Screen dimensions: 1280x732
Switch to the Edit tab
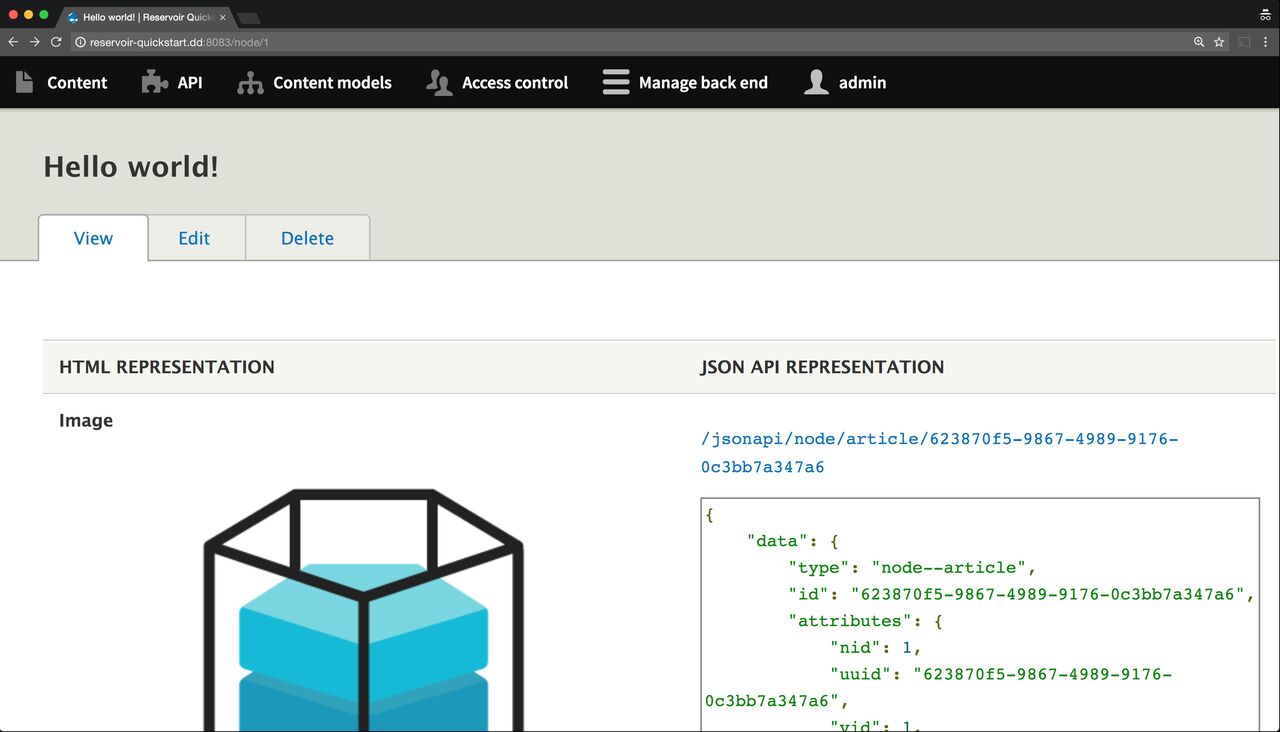click(195, 238)
